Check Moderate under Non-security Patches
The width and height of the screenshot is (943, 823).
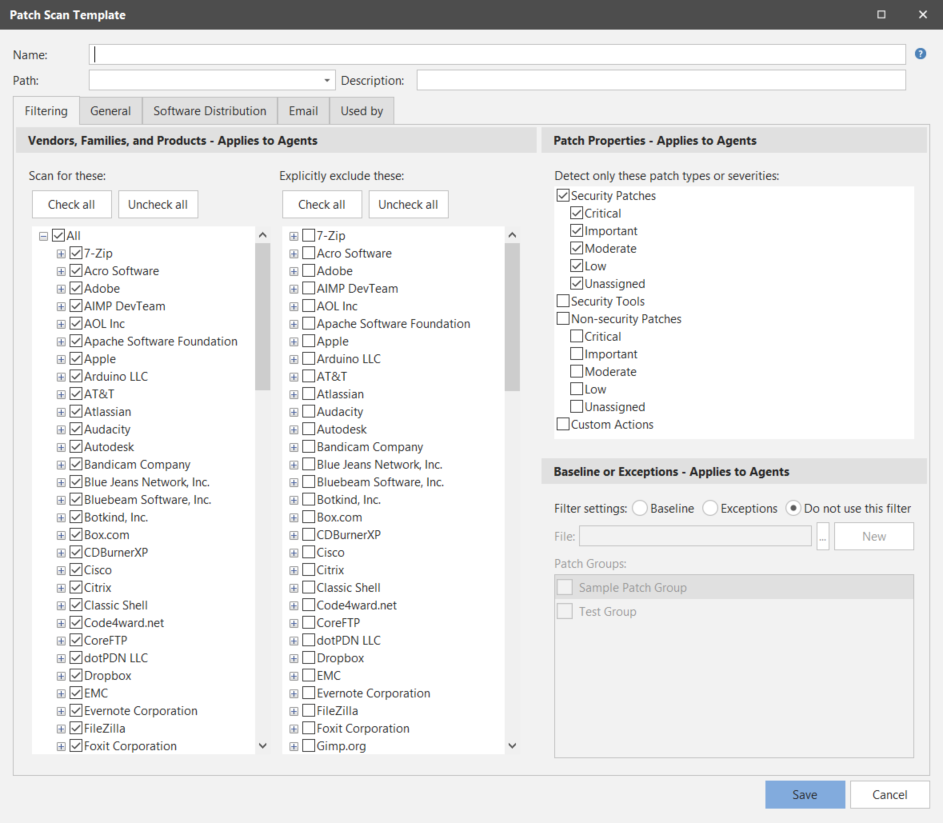[577, 371]
